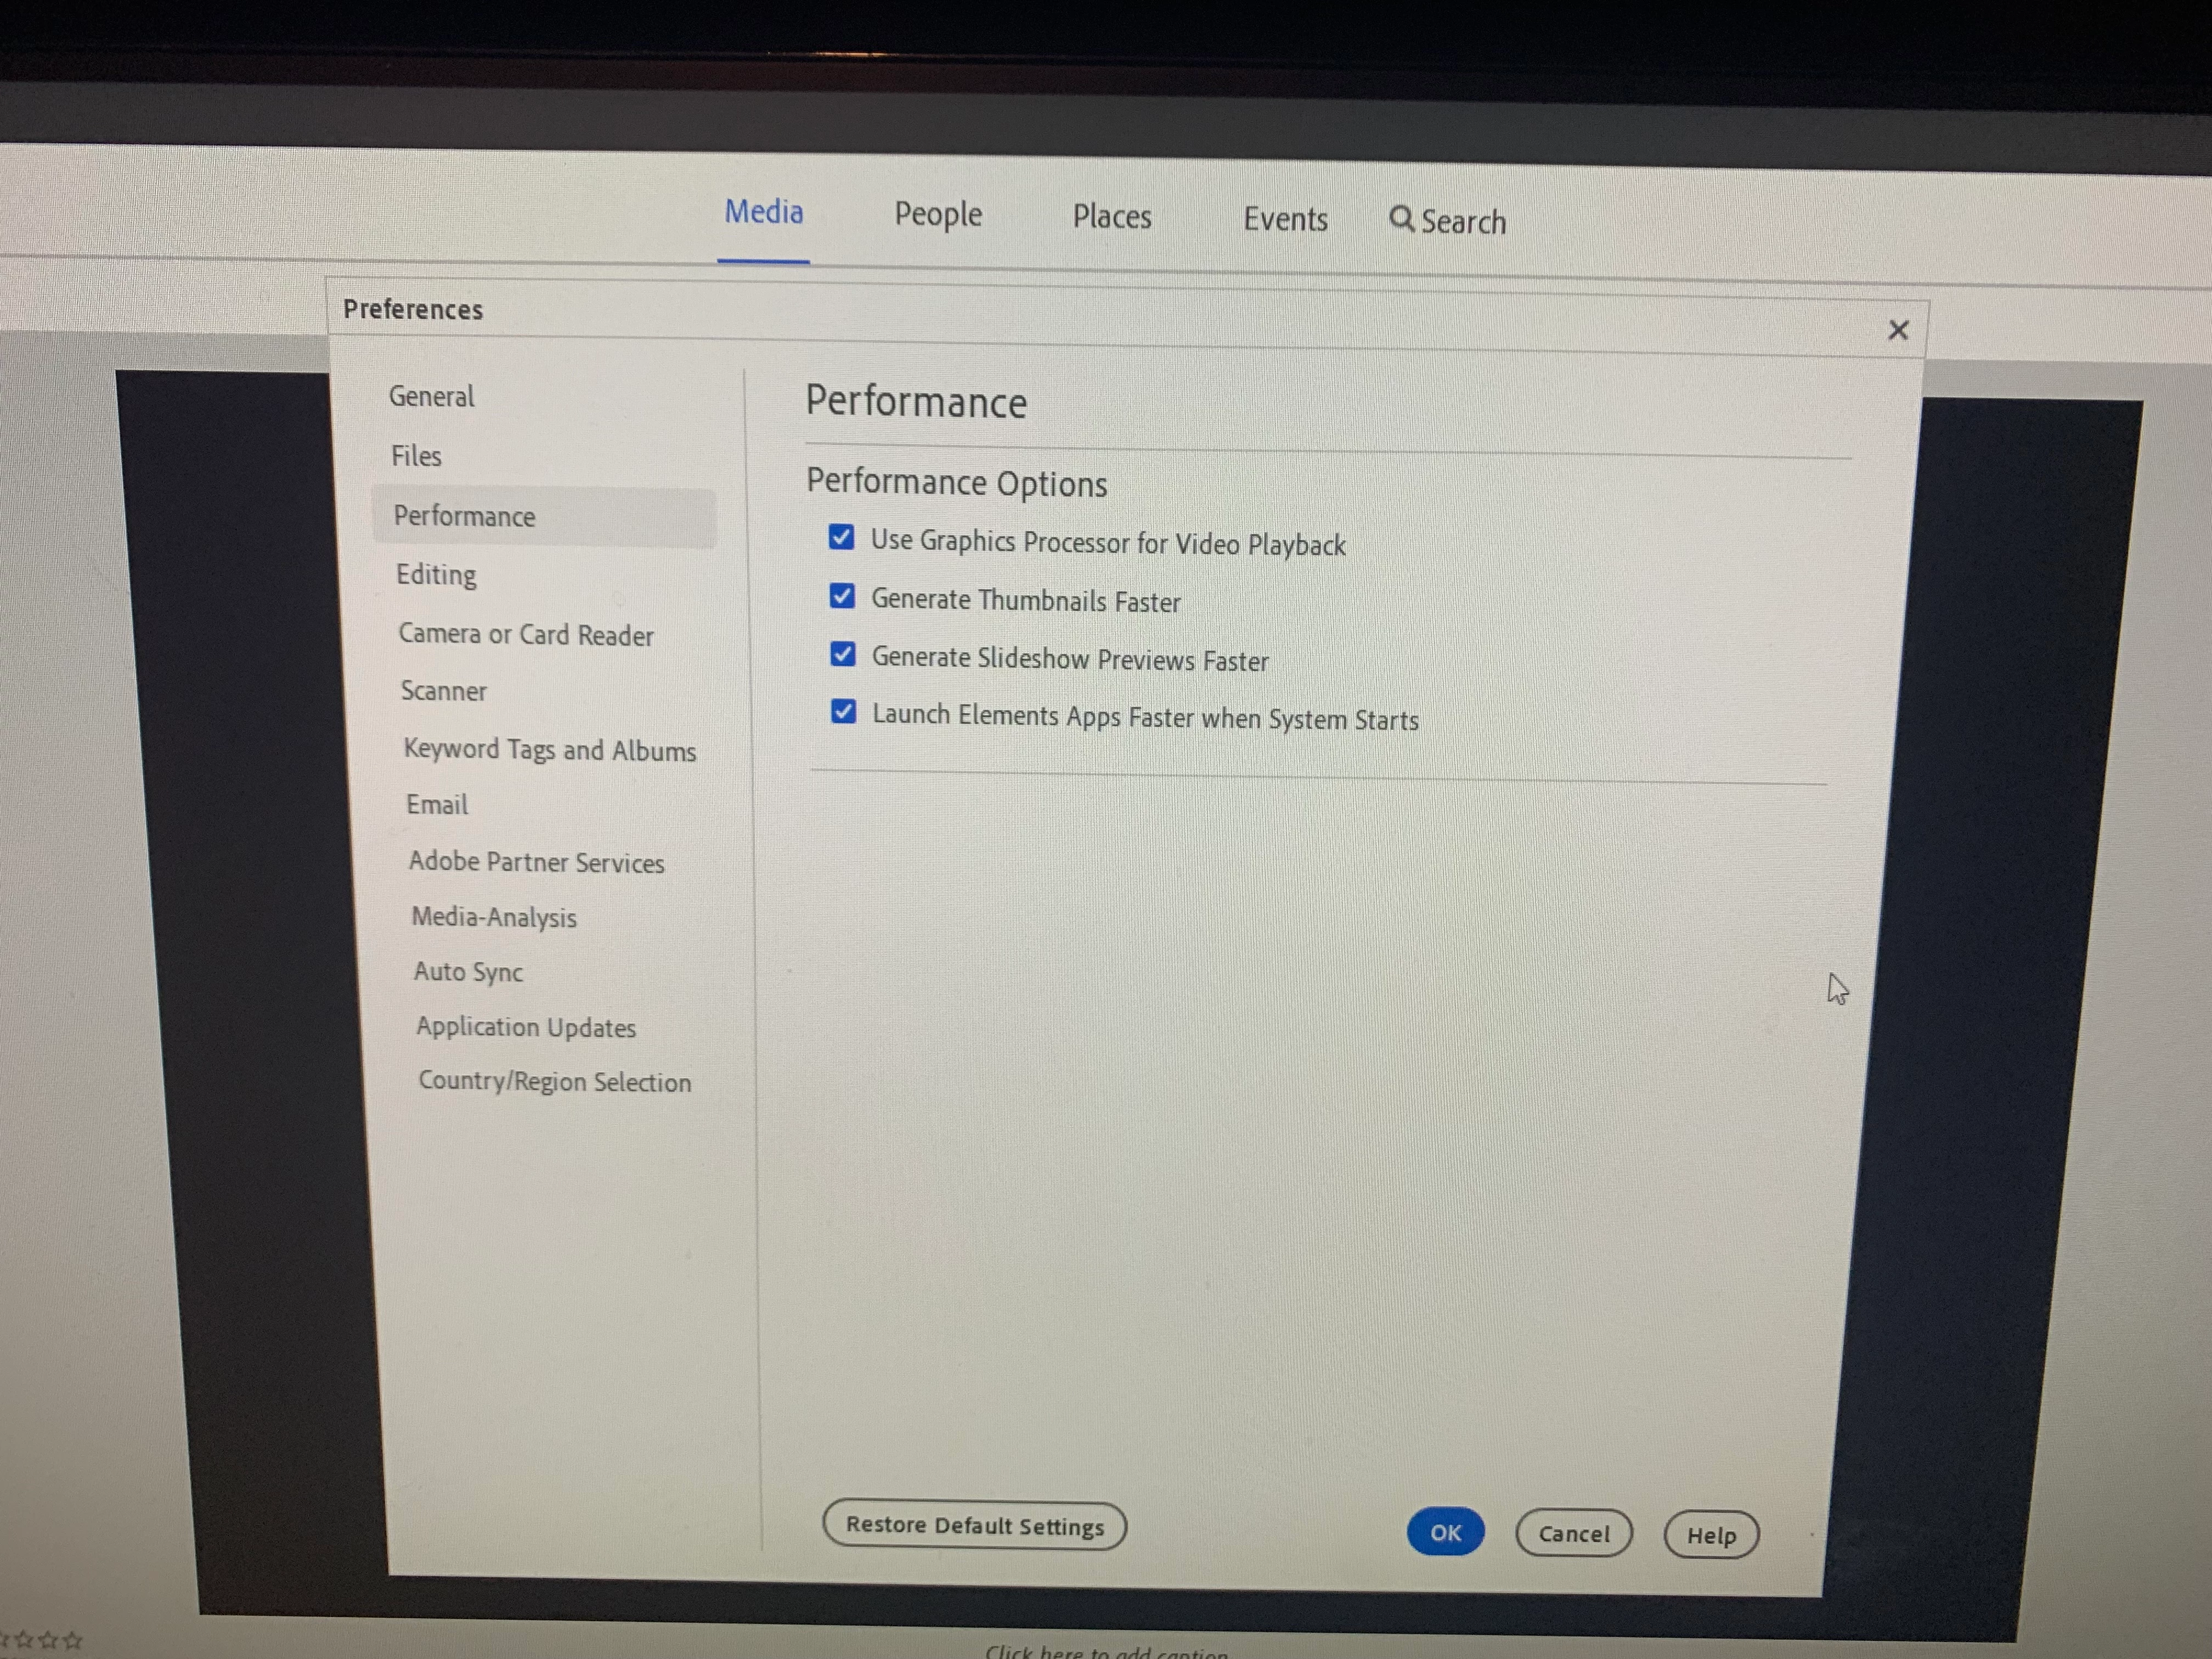Choose Camera or Card Reader category
This screenshot has width=2212, height=1659.
[526, 635]
